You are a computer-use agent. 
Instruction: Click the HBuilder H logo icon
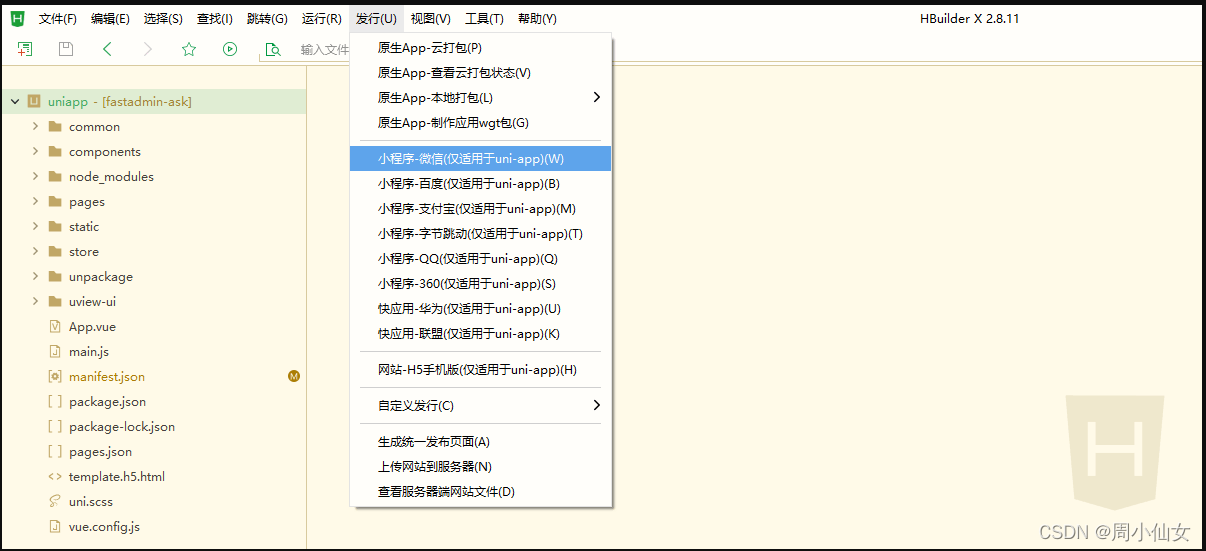click(x=18, y=18)
